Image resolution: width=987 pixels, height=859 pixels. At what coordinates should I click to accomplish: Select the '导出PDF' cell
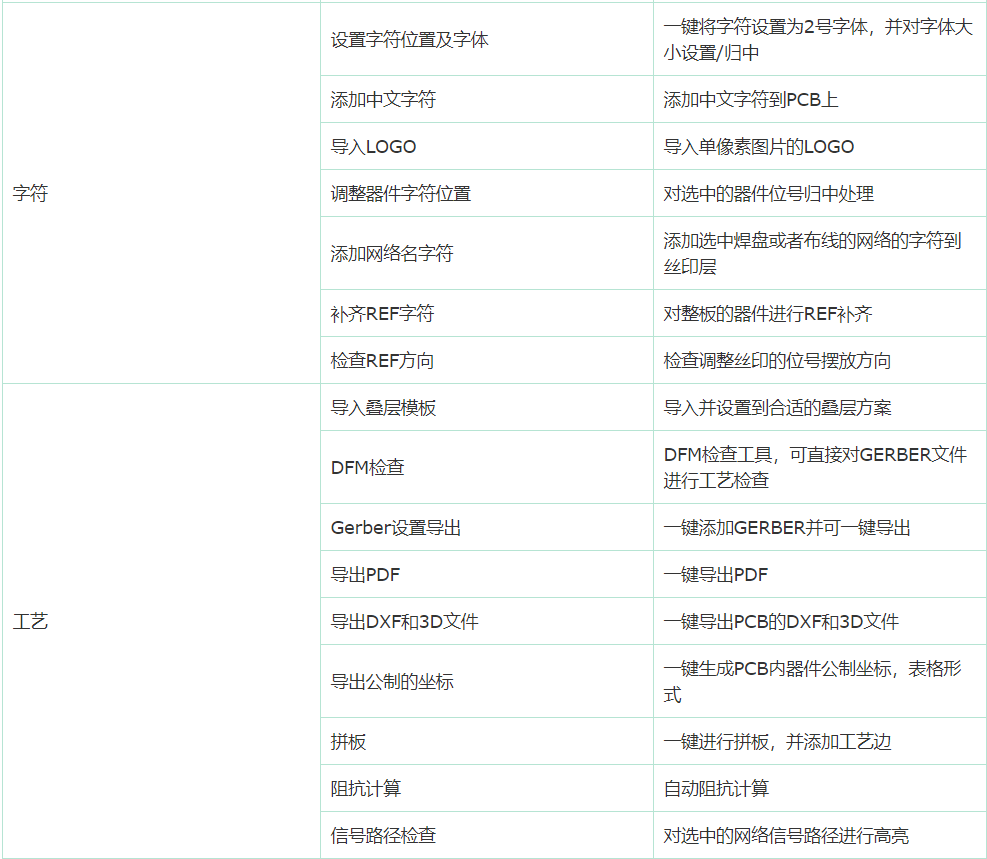487,574
